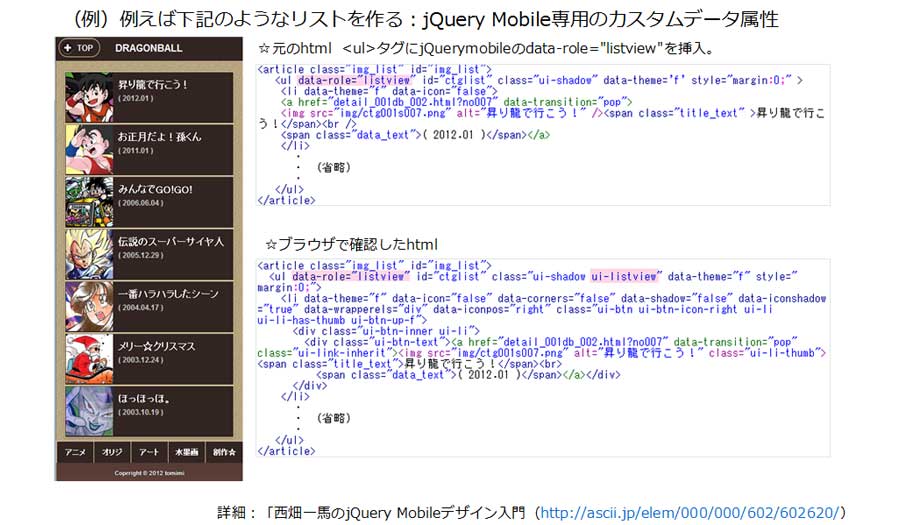Image resolution: width=900 pixels, height=525 pixels.
Task: Click the '西畑一馬のjQuery Mobileデザイン入門' citation text
Action: pos(399,512)
